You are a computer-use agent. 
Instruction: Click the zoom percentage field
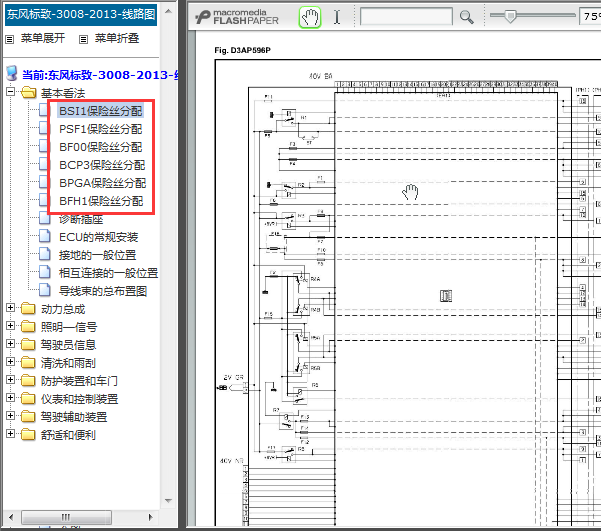click(590, 16)
